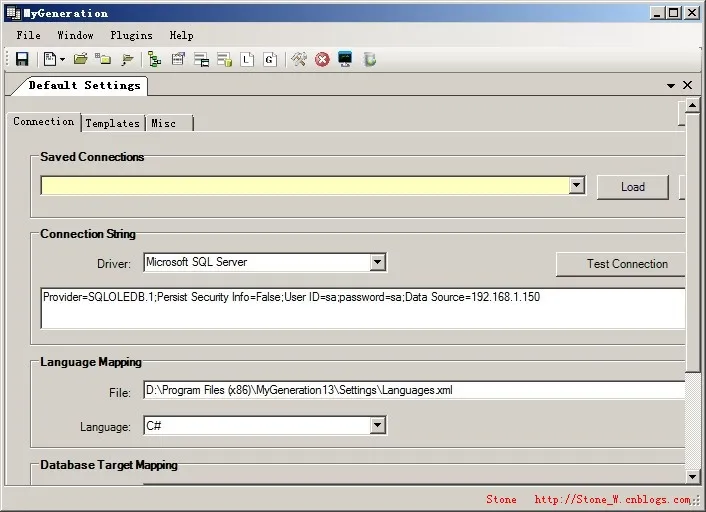Switch to the Templates tab
This screenshot has height=512, width=706.
pos(113,123)
